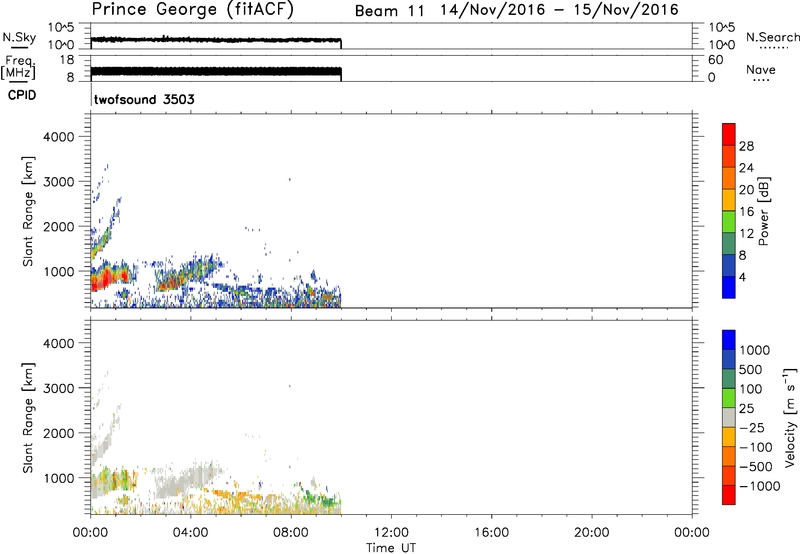Click the '60' tick on the Nave axis

[715, 60]
